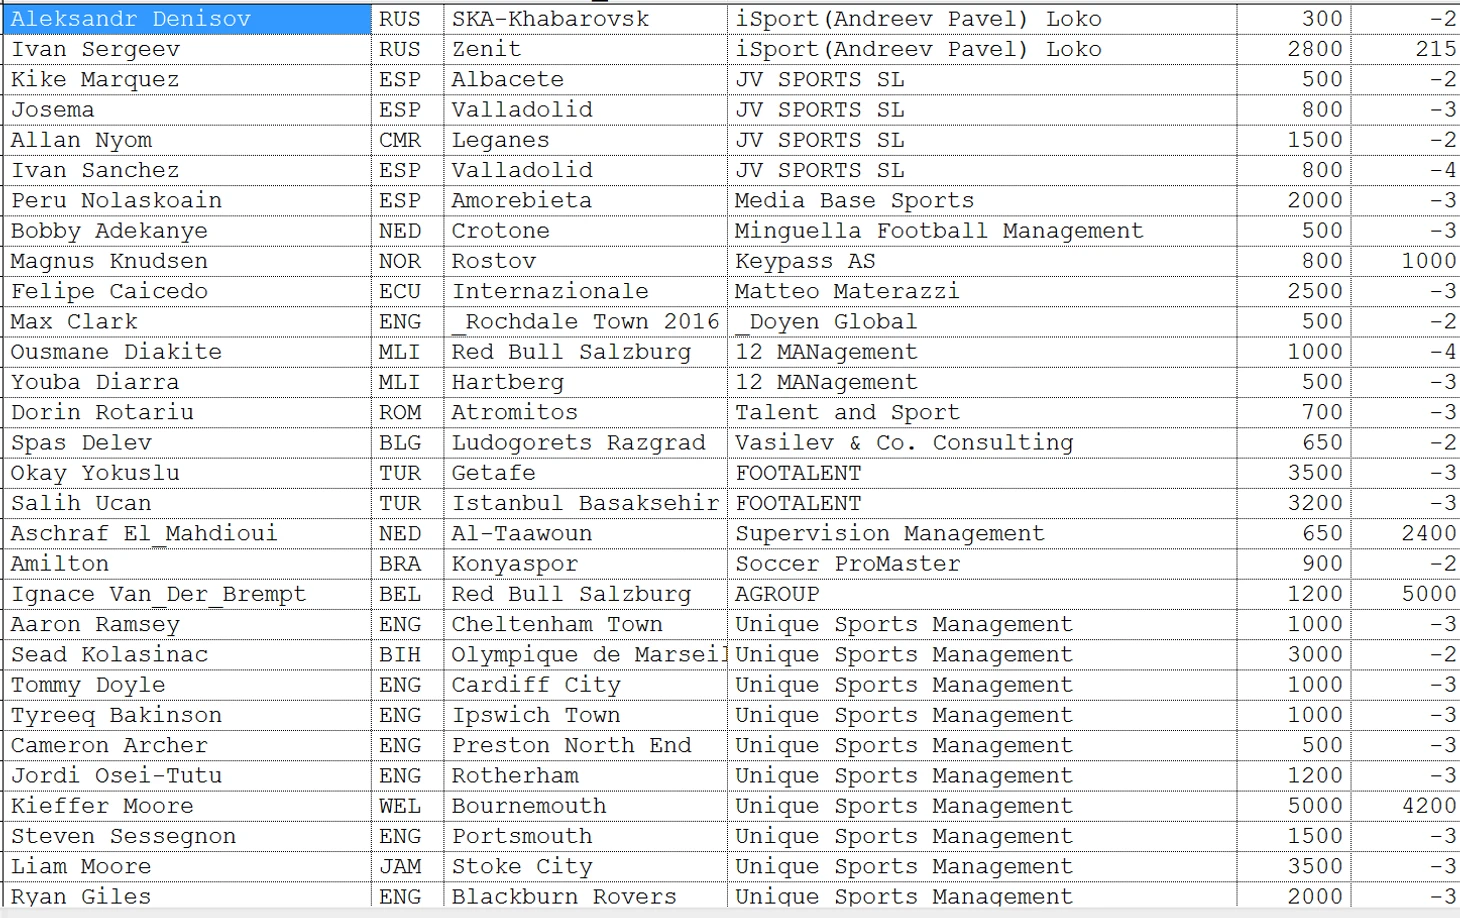Select Allan Nyom in the list

pos(187,140)
